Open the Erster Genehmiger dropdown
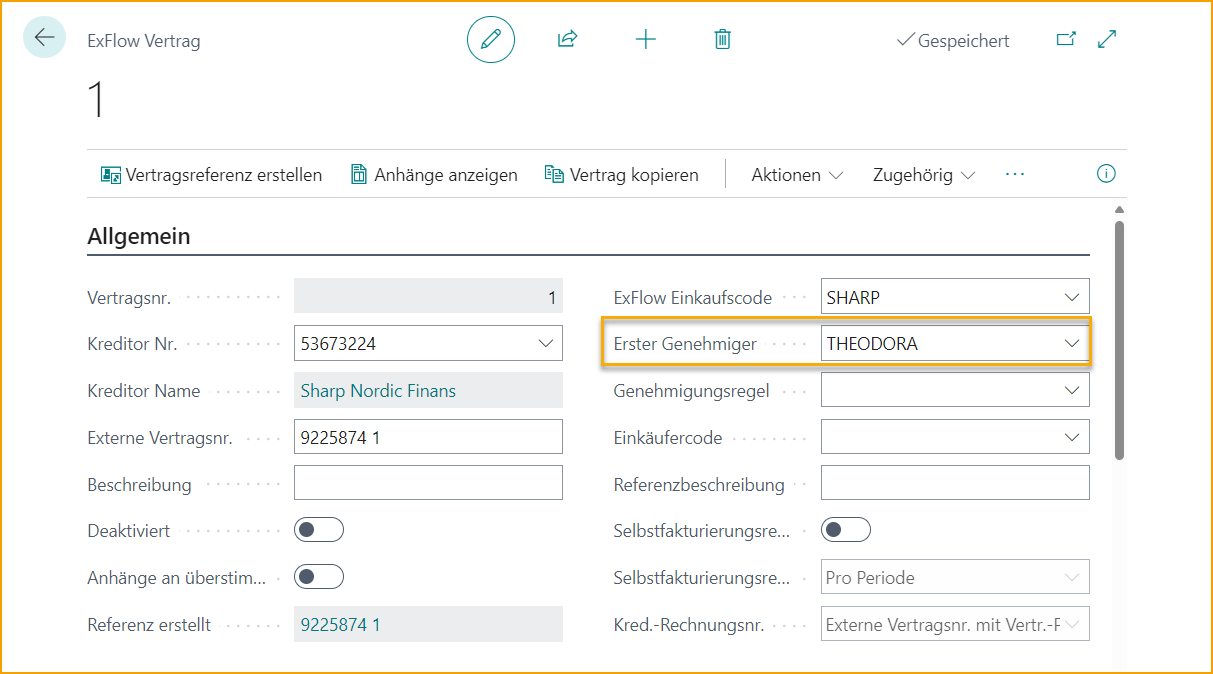 [x=1073, y=343]
